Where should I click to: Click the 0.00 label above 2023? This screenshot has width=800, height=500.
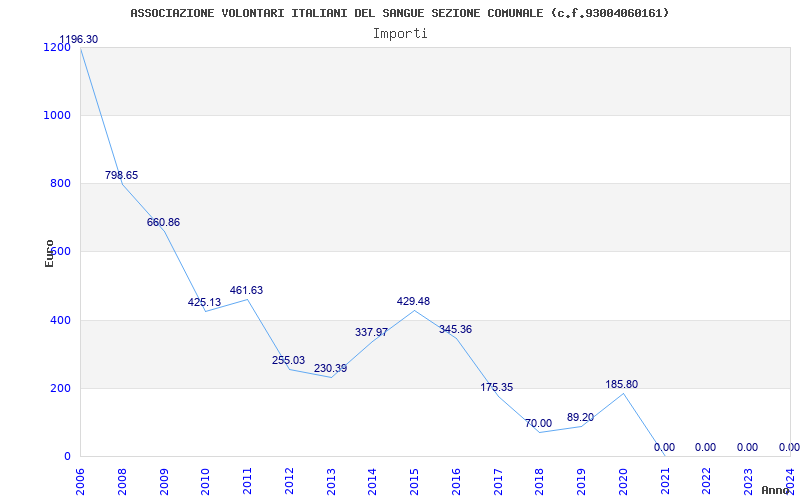[x=747, y=447]
